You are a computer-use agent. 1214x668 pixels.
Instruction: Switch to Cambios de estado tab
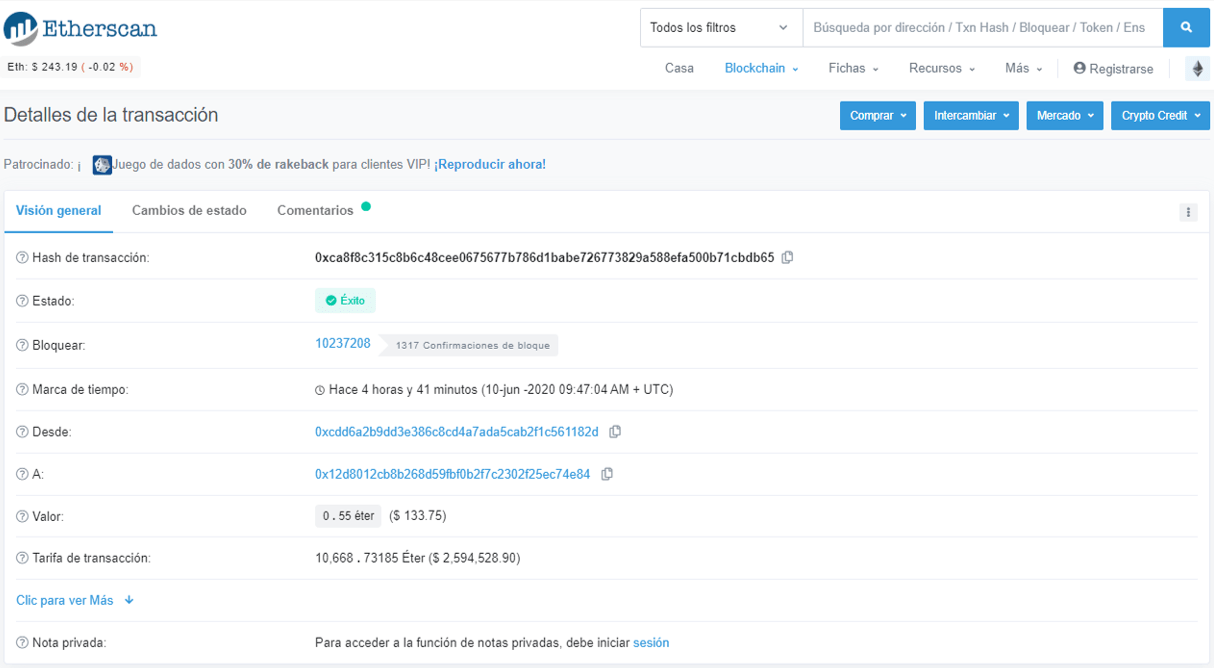pyautogui.click(x=189, y=211)
